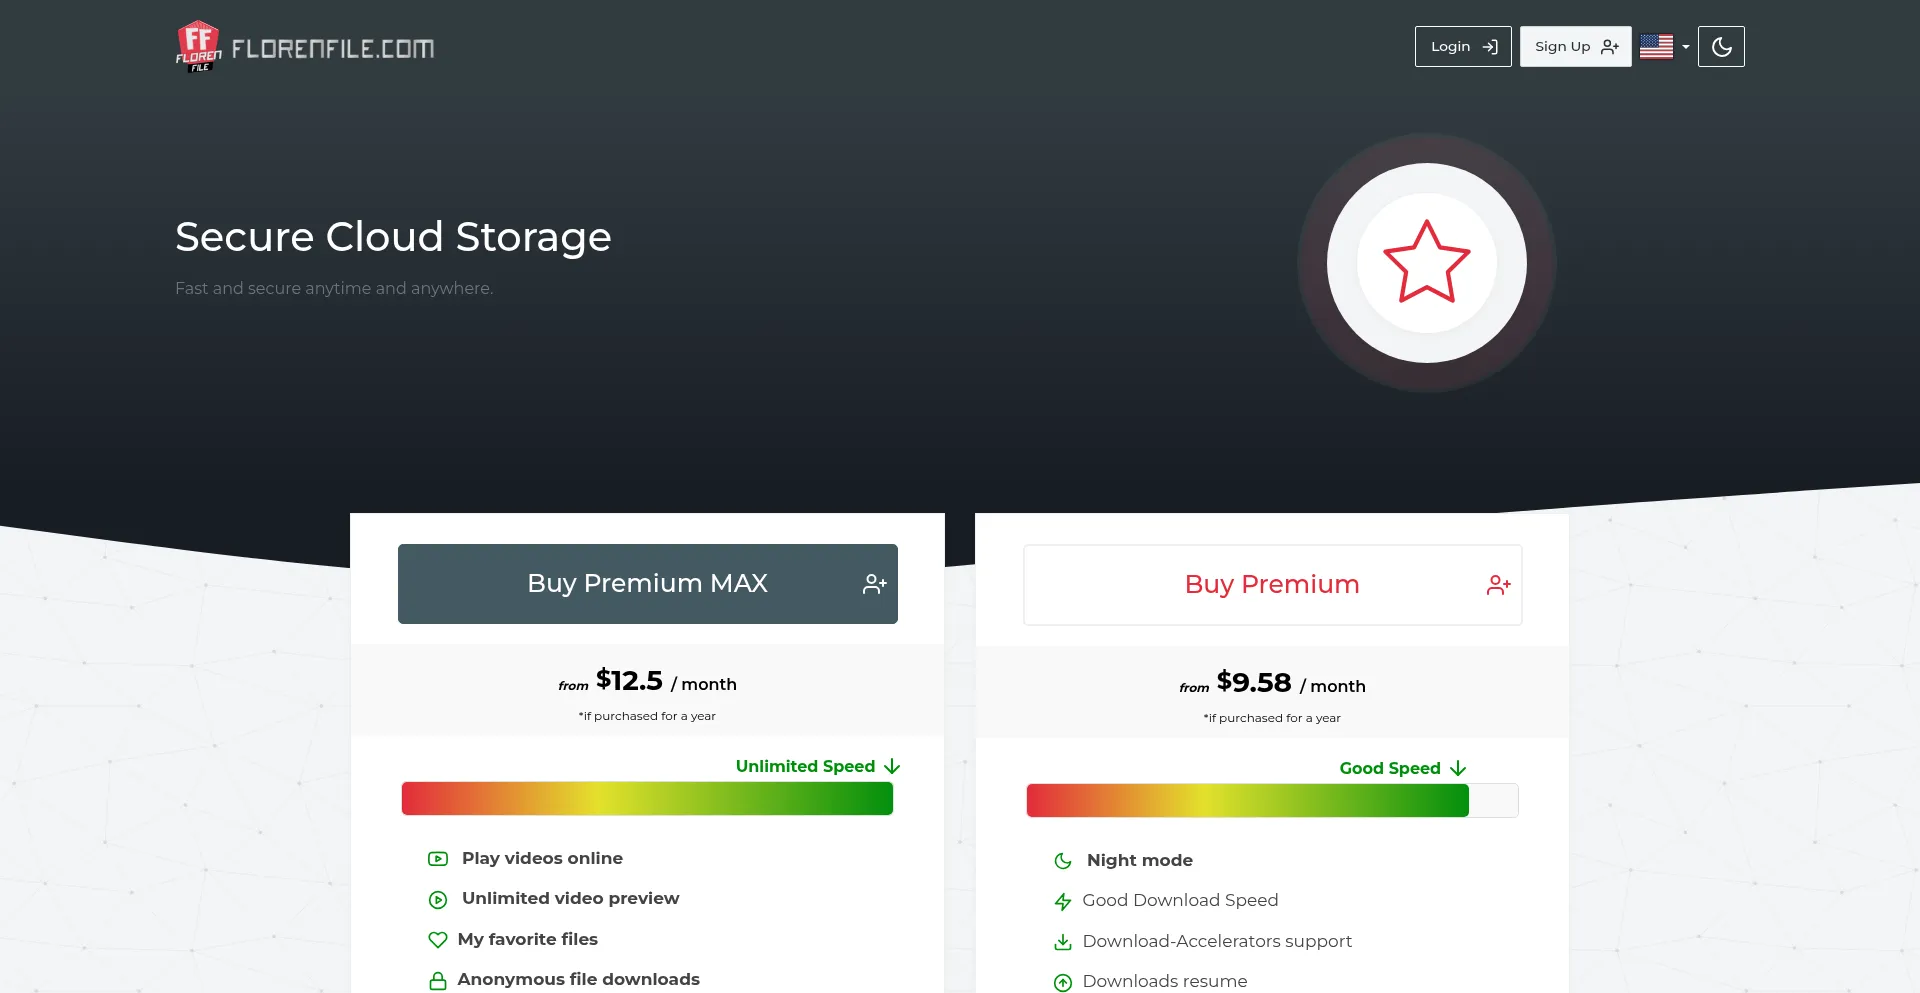This screenshot has width=1920, height=993.
Task: Click the Sign Up button
Action: coord(1575,47)
